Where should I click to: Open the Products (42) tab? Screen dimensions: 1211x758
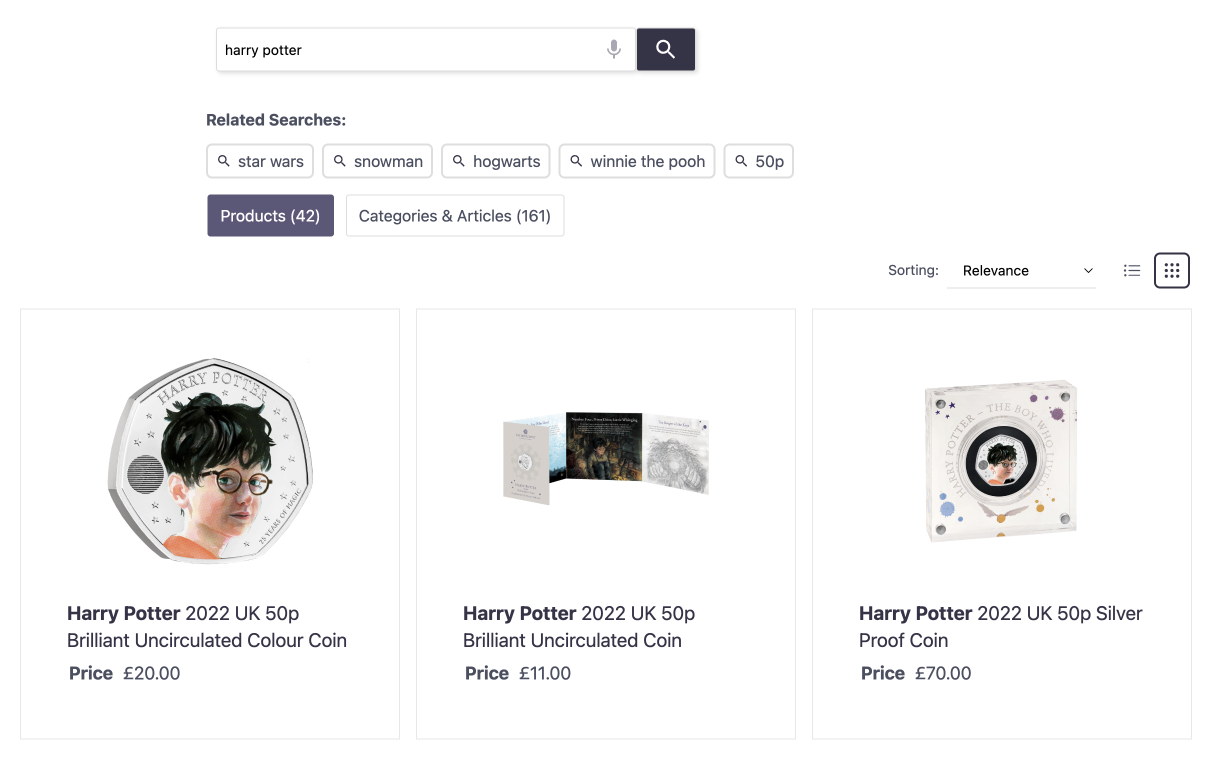pos(270,216)
